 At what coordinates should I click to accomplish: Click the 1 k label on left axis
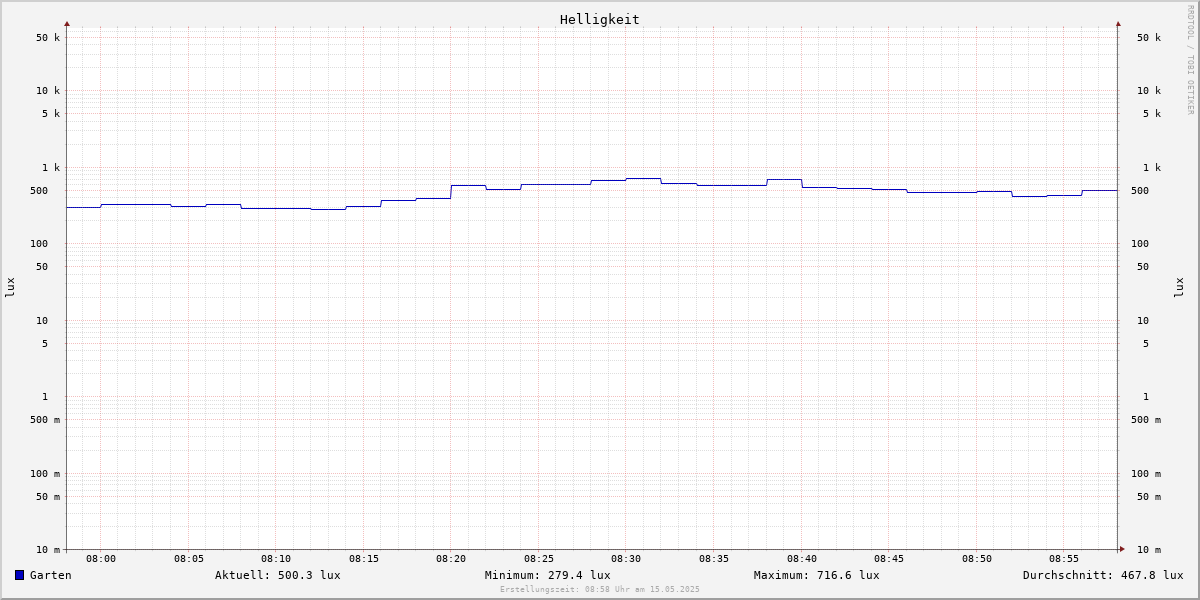click(51, 168)
